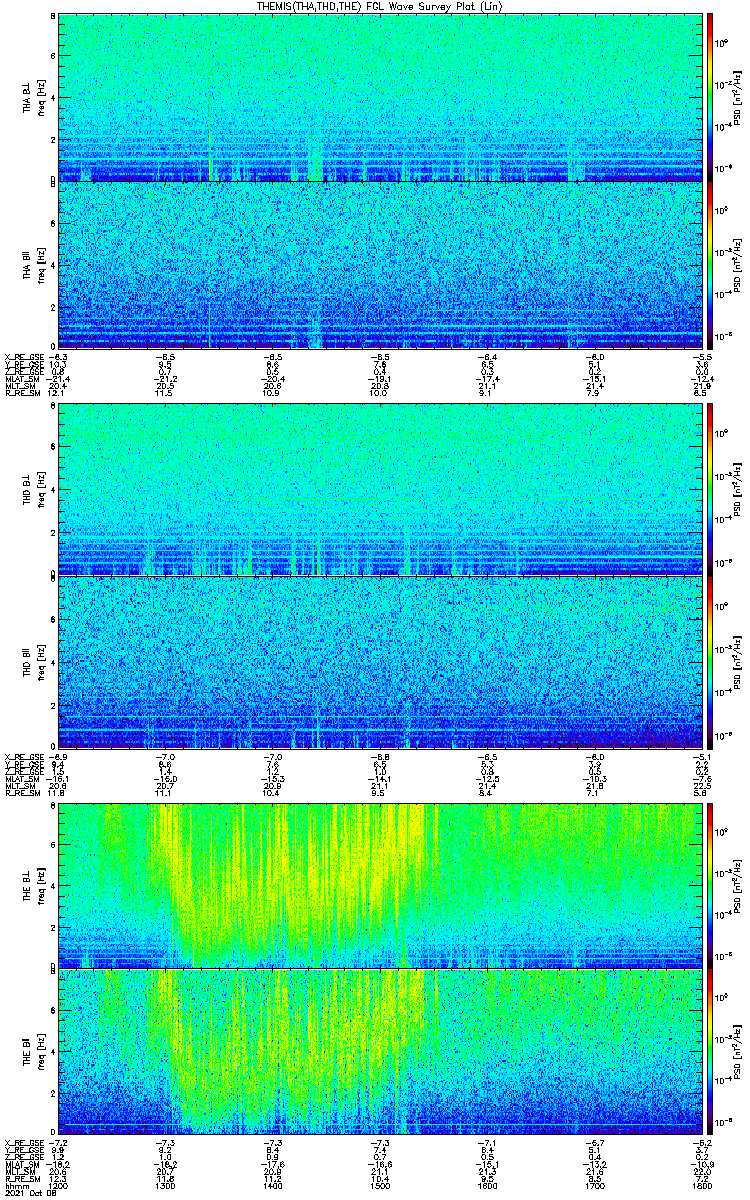Click the R_RE_SM row label under THA panels
The height and width of the screenshot is (1200, 750).
point(21,394)
